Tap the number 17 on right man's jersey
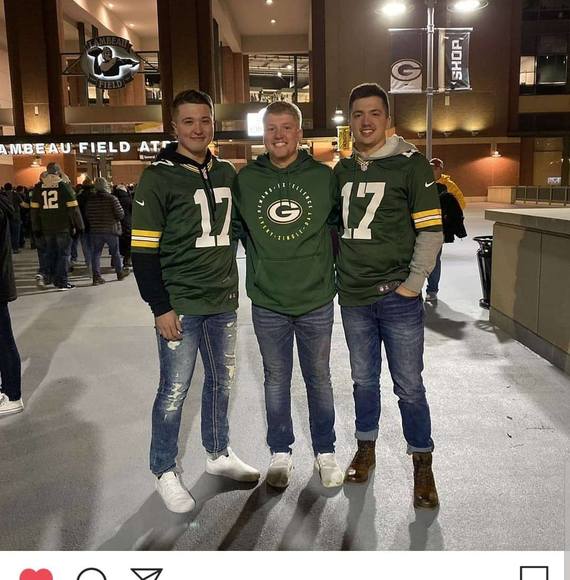 pyautogui.click(x=362, y=210)
